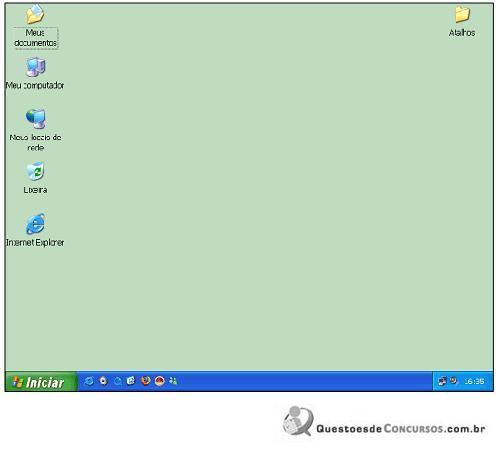The height and width of the screenshot is (452, 496).
Task: Click the Atalhos folder label
Action: point(462,33)
